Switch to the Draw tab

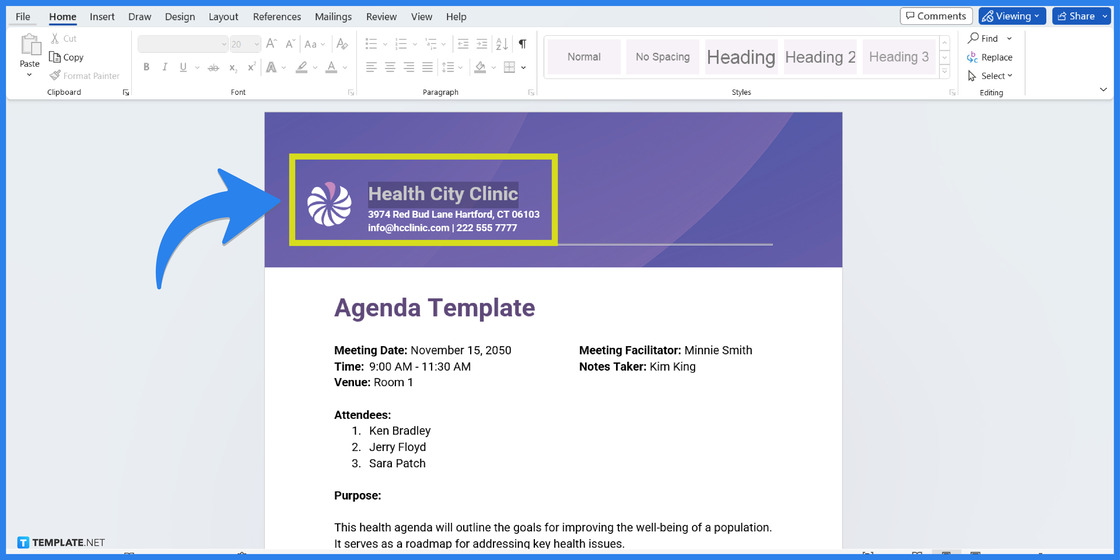point(139,16)
